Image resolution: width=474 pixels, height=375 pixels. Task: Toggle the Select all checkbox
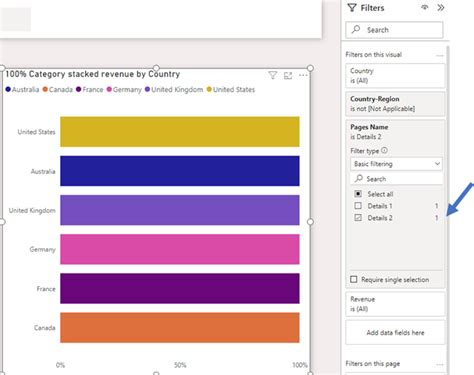pos(358,194)
